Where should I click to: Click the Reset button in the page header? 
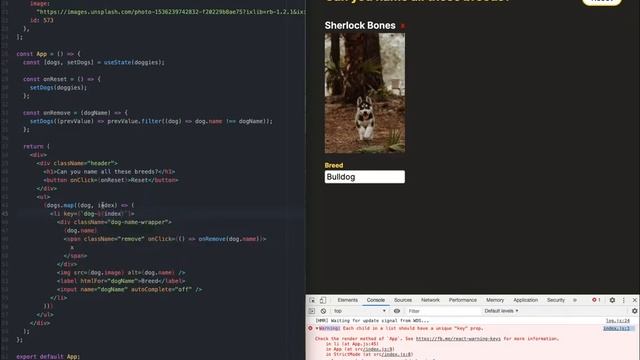tap(602, 2)
